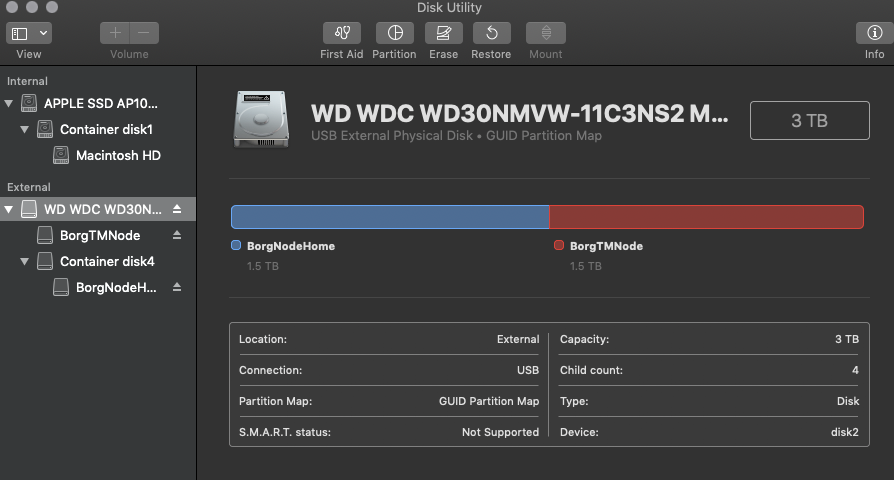
Task: Run First Aid on the disk
Action: 342,33
